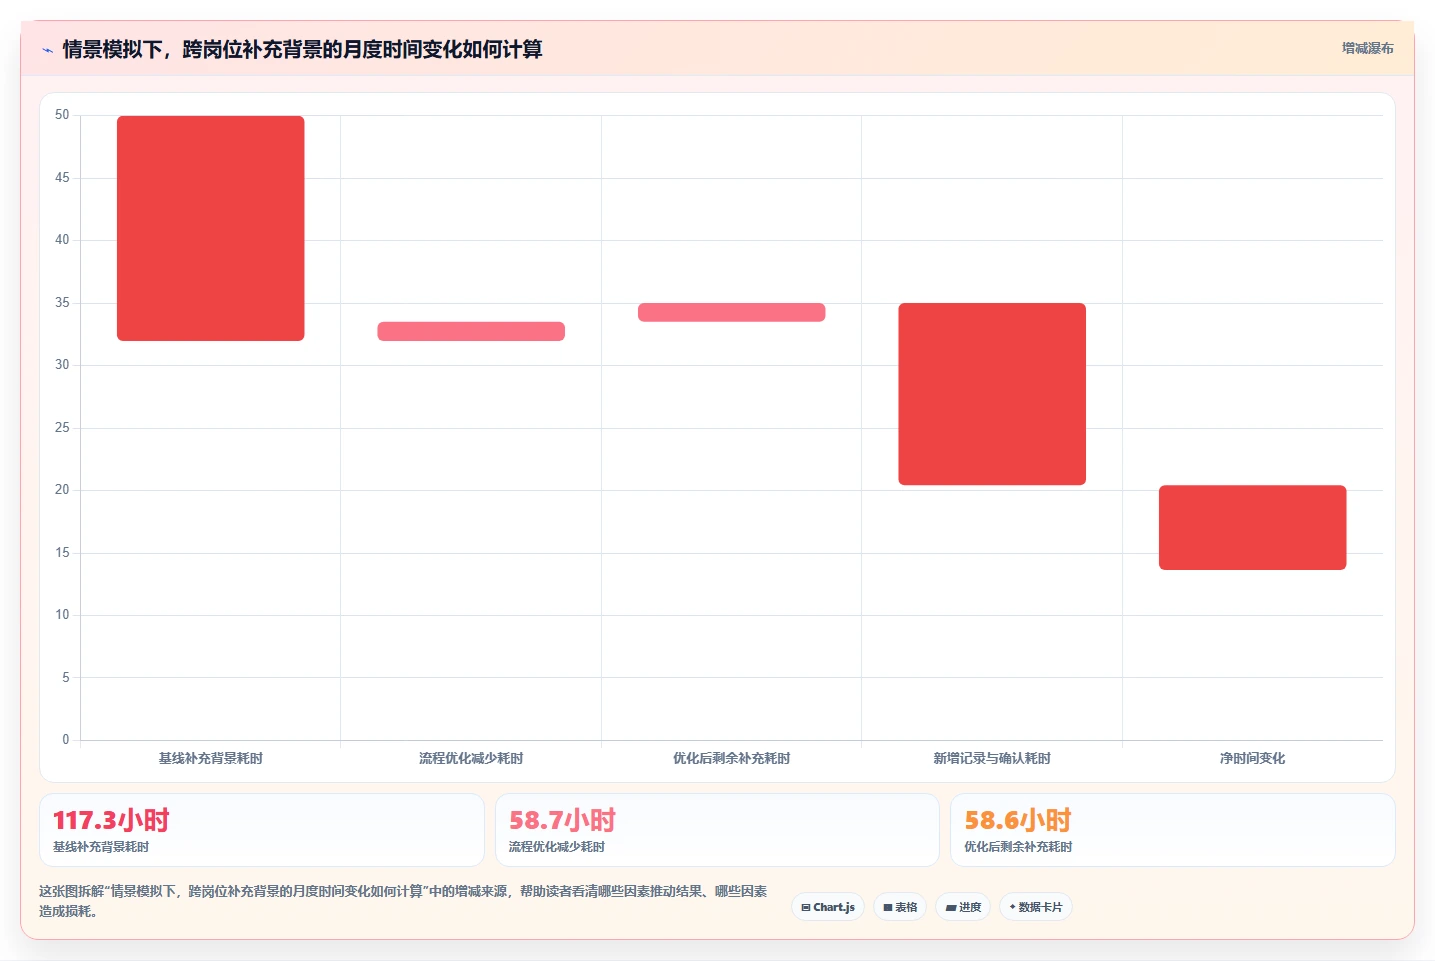
Task: Select the Chart.js chip
Action: 828,907
